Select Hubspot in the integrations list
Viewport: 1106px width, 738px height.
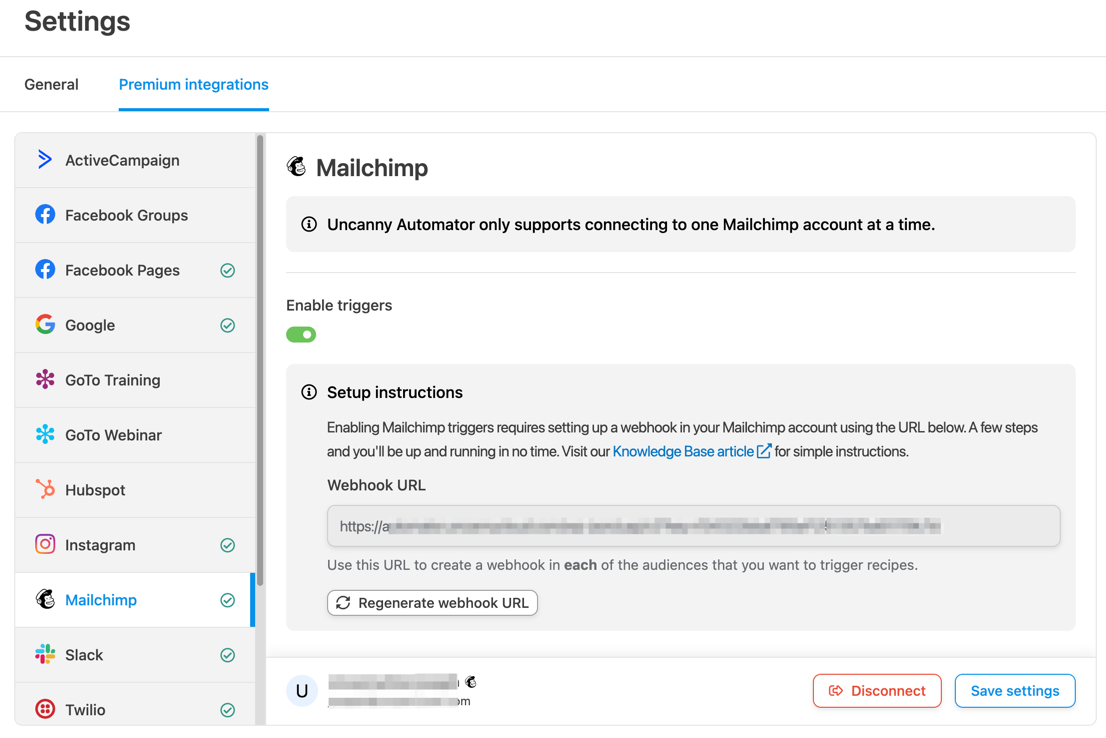[135, 490]
